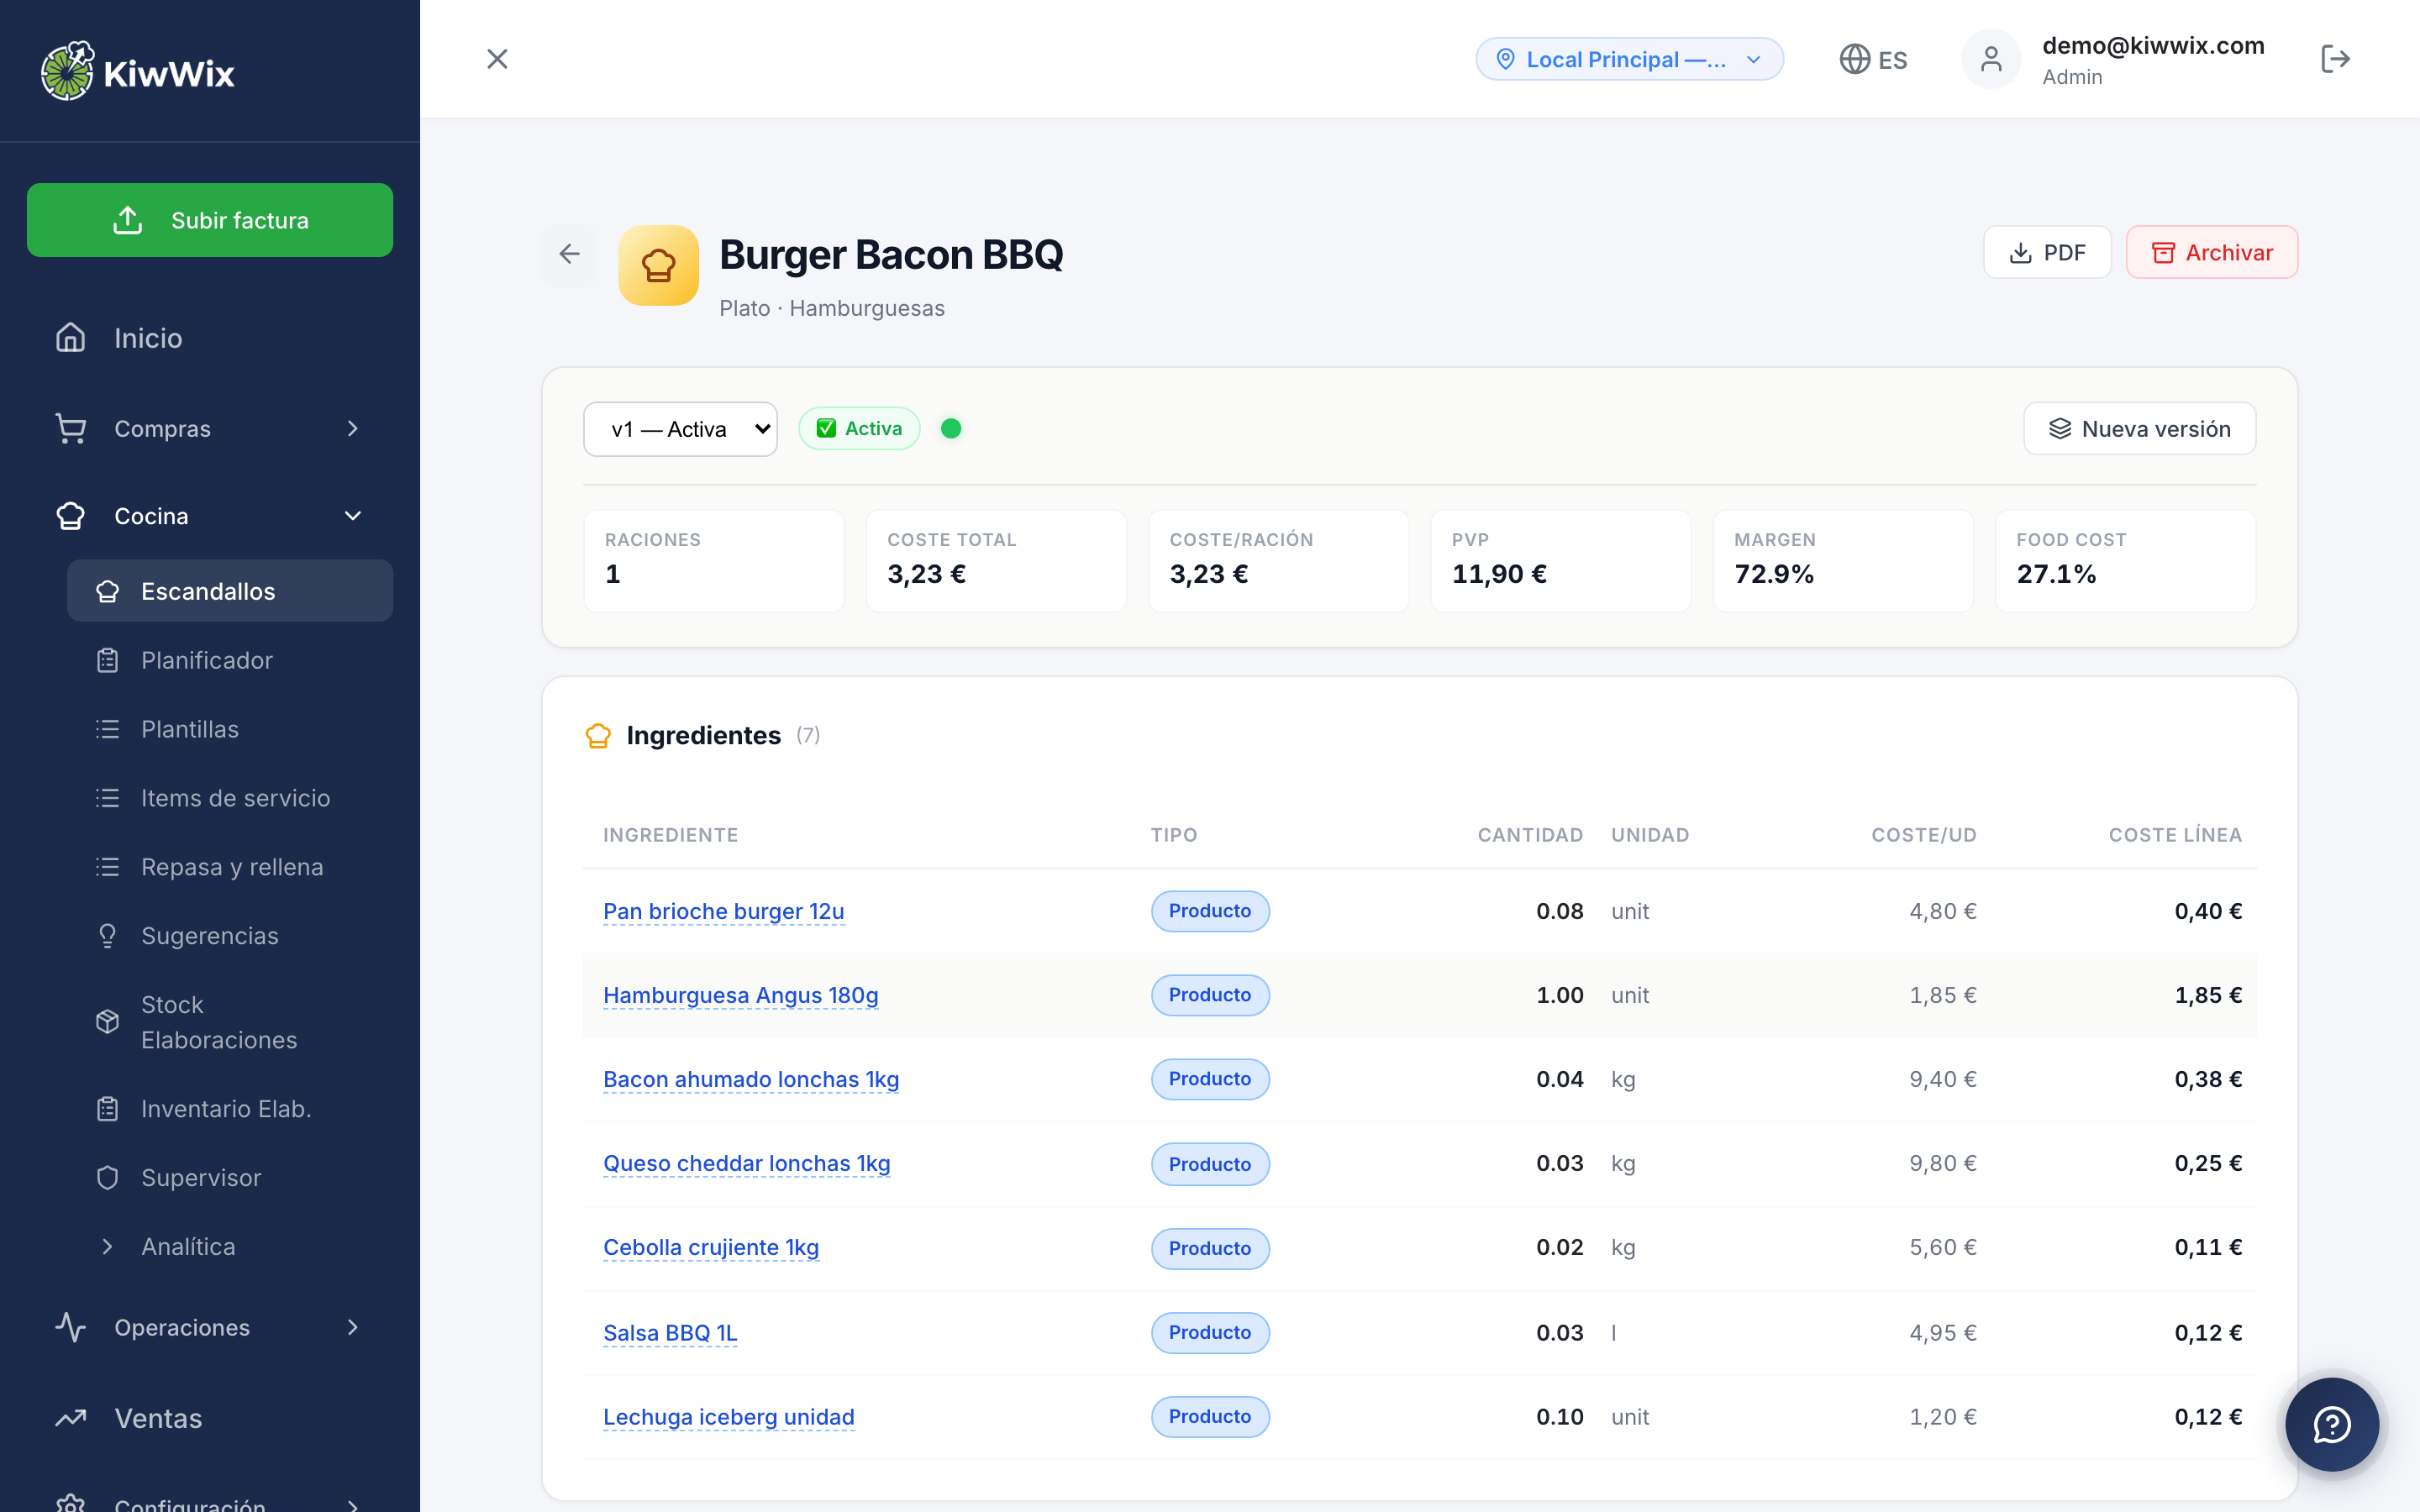The width and height of the screenshot is (2420, 1512).
Task: Open the Local Principal location dropdown
Action: (x=1629, y=59)
